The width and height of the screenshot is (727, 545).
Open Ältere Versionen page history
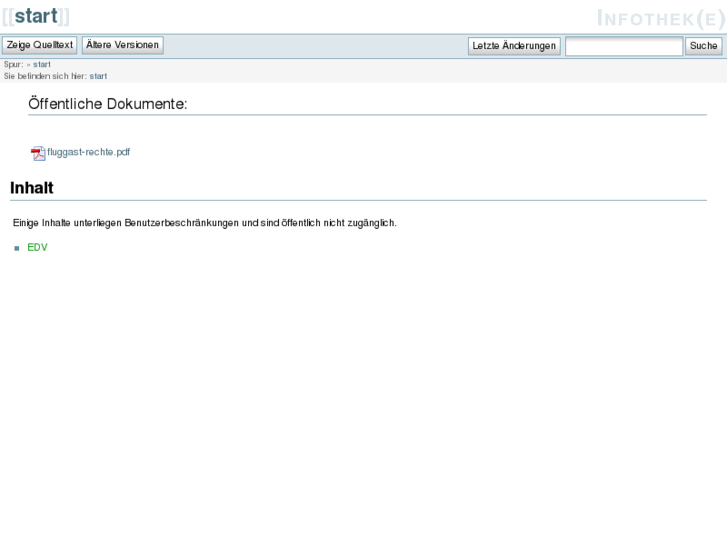coord(123,45)
